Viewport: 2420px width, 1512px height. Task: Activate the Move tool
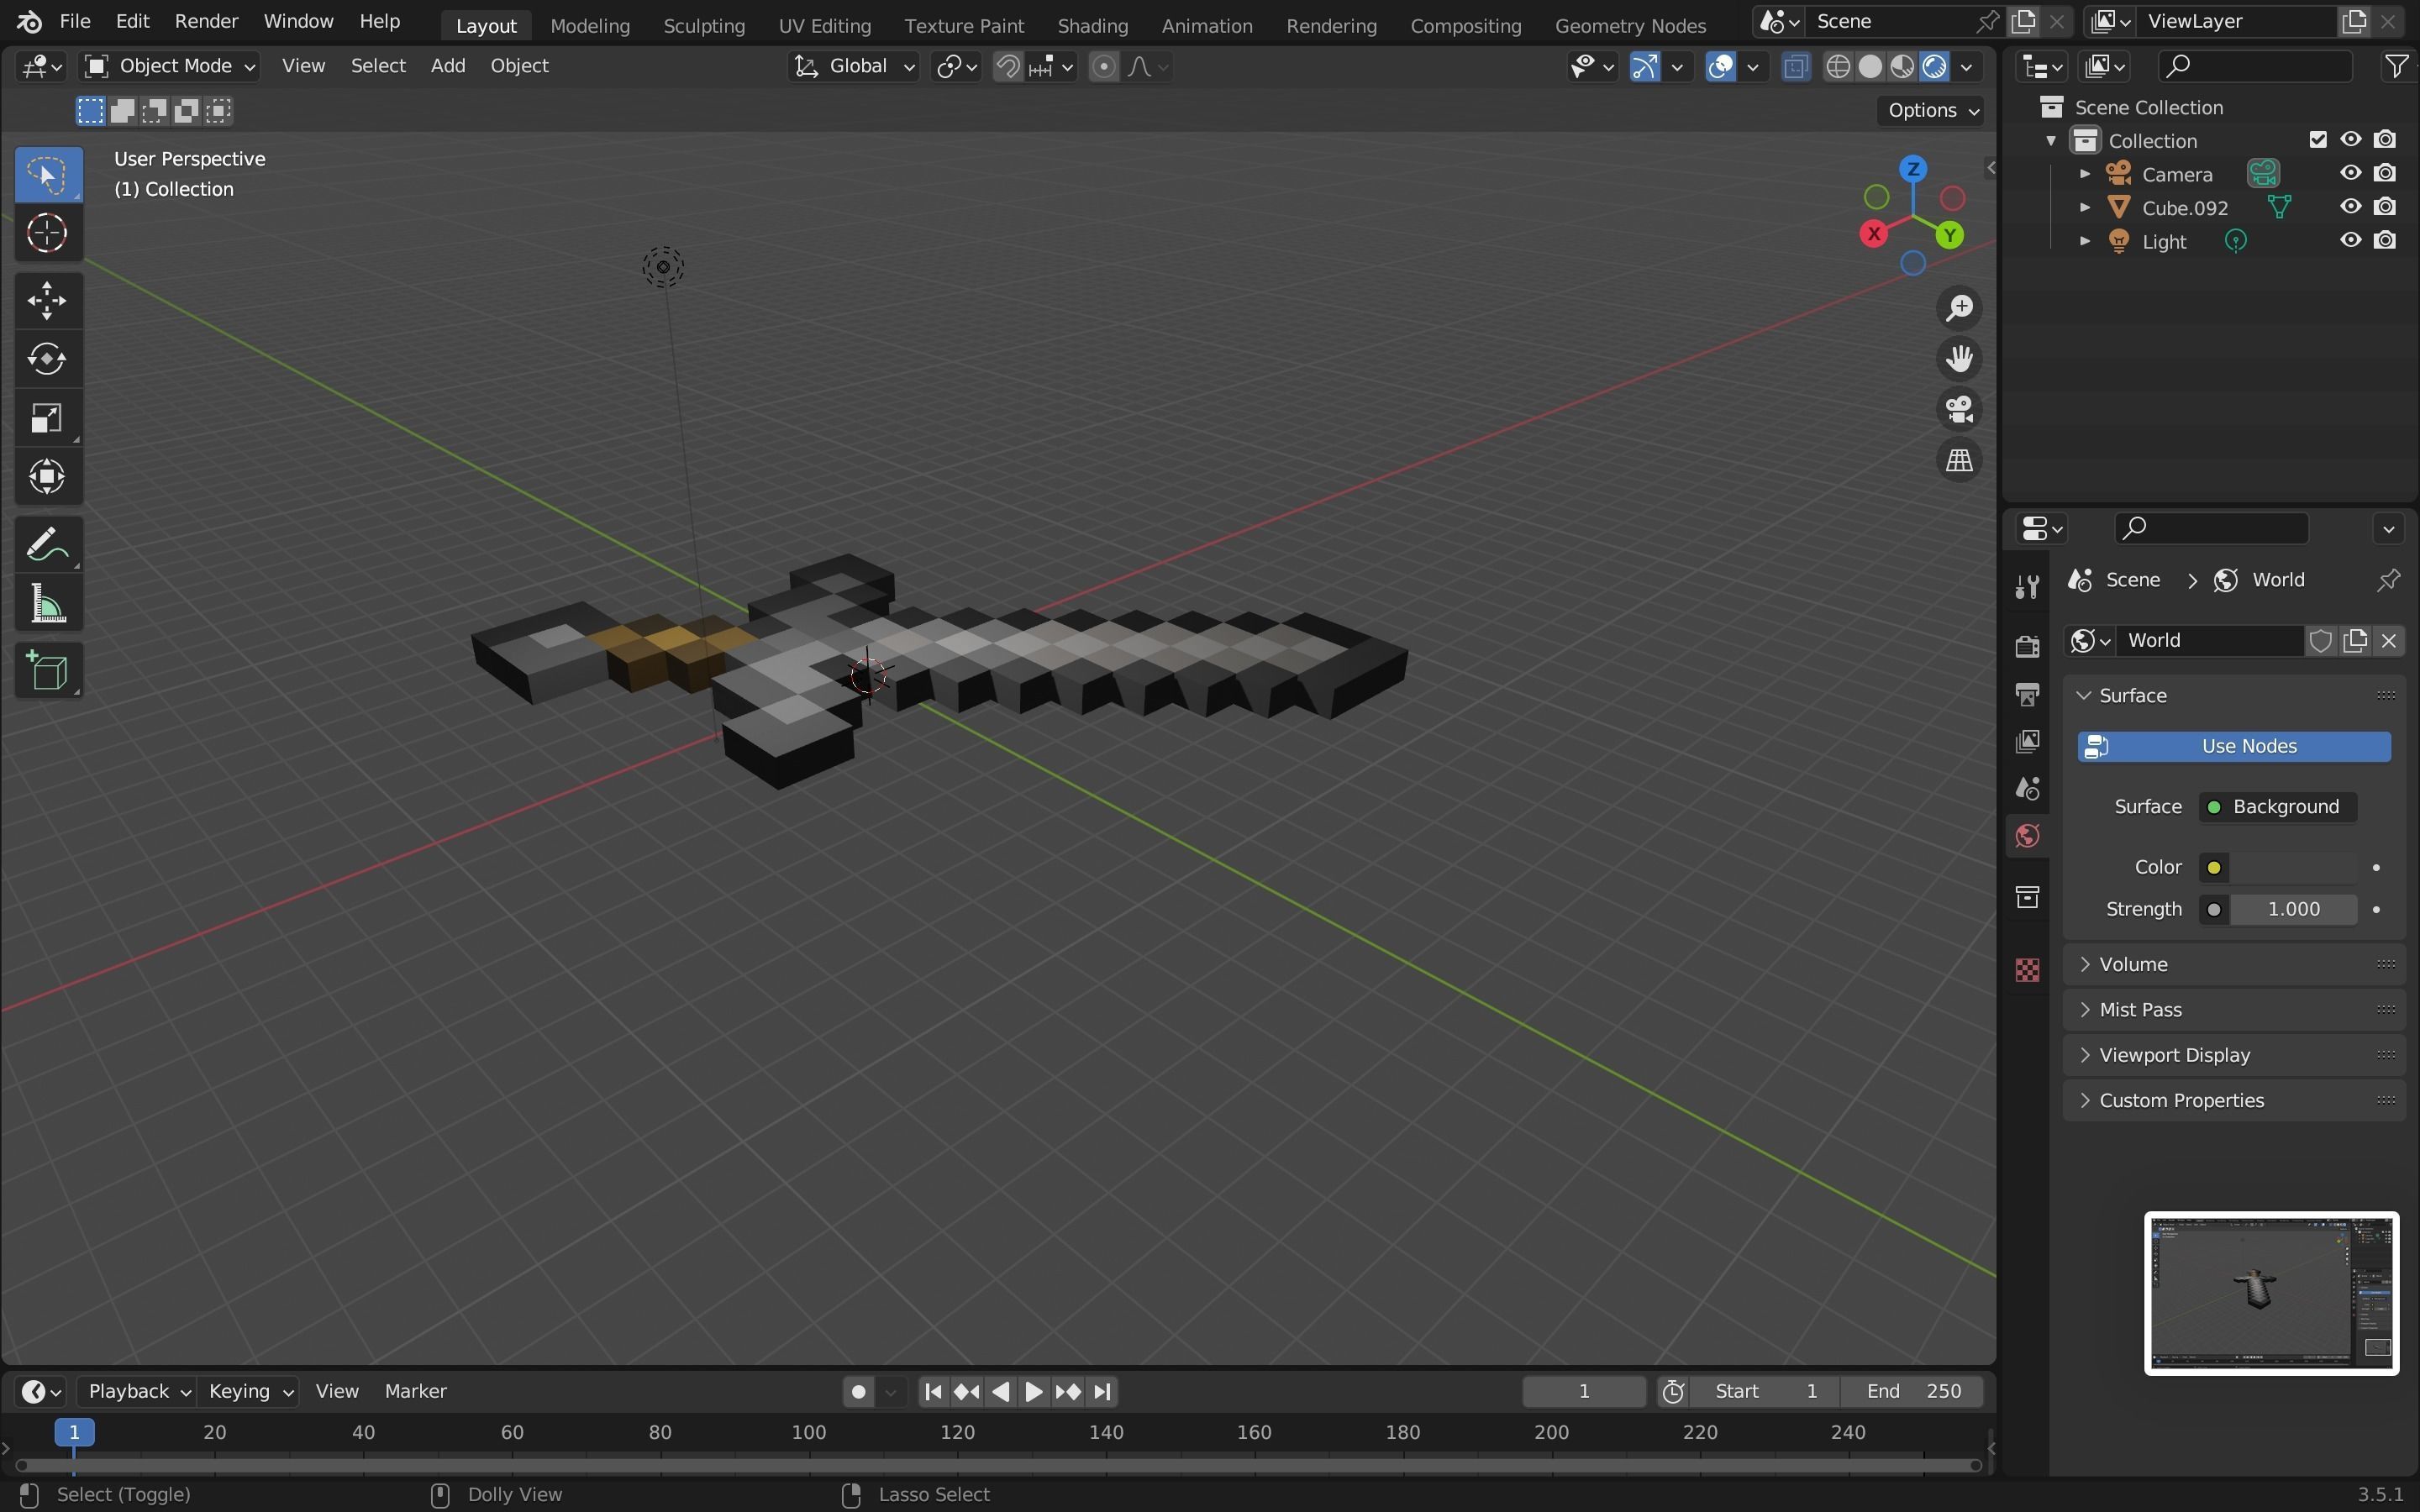click(47, 300)
